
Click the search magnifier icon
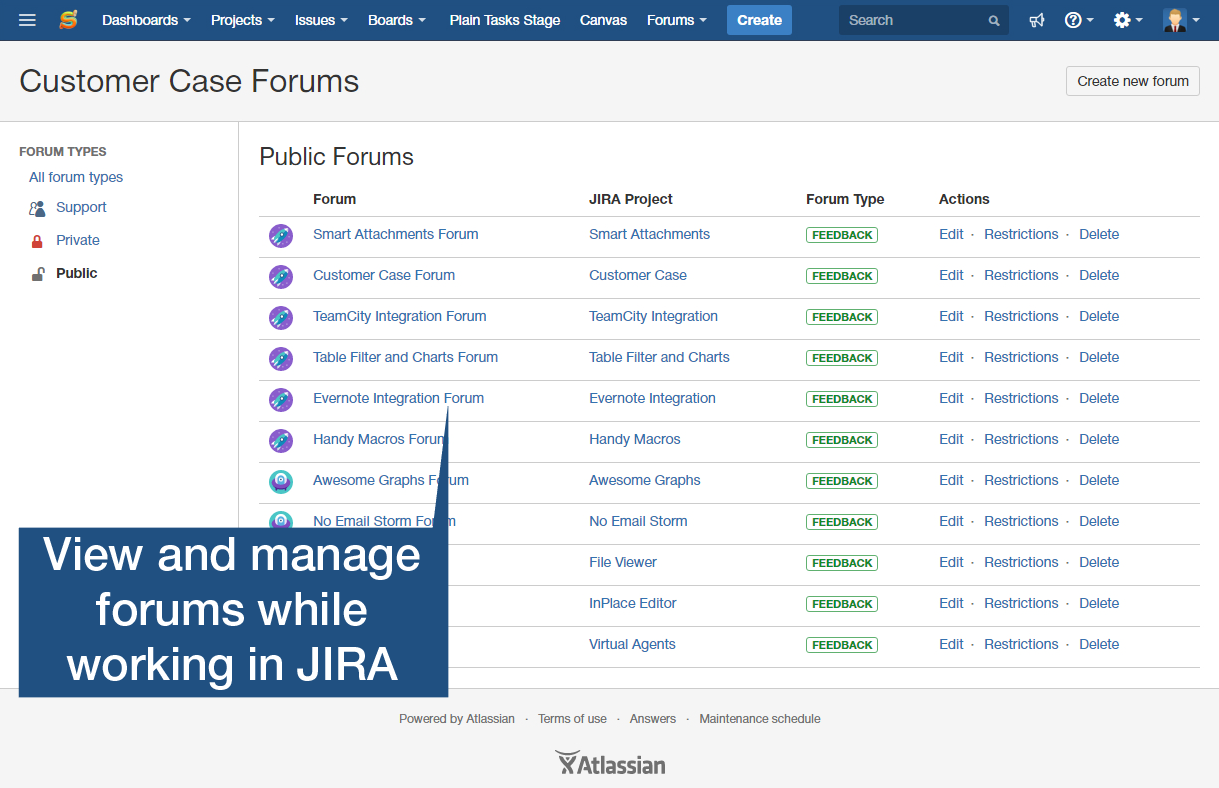point(994,21)
